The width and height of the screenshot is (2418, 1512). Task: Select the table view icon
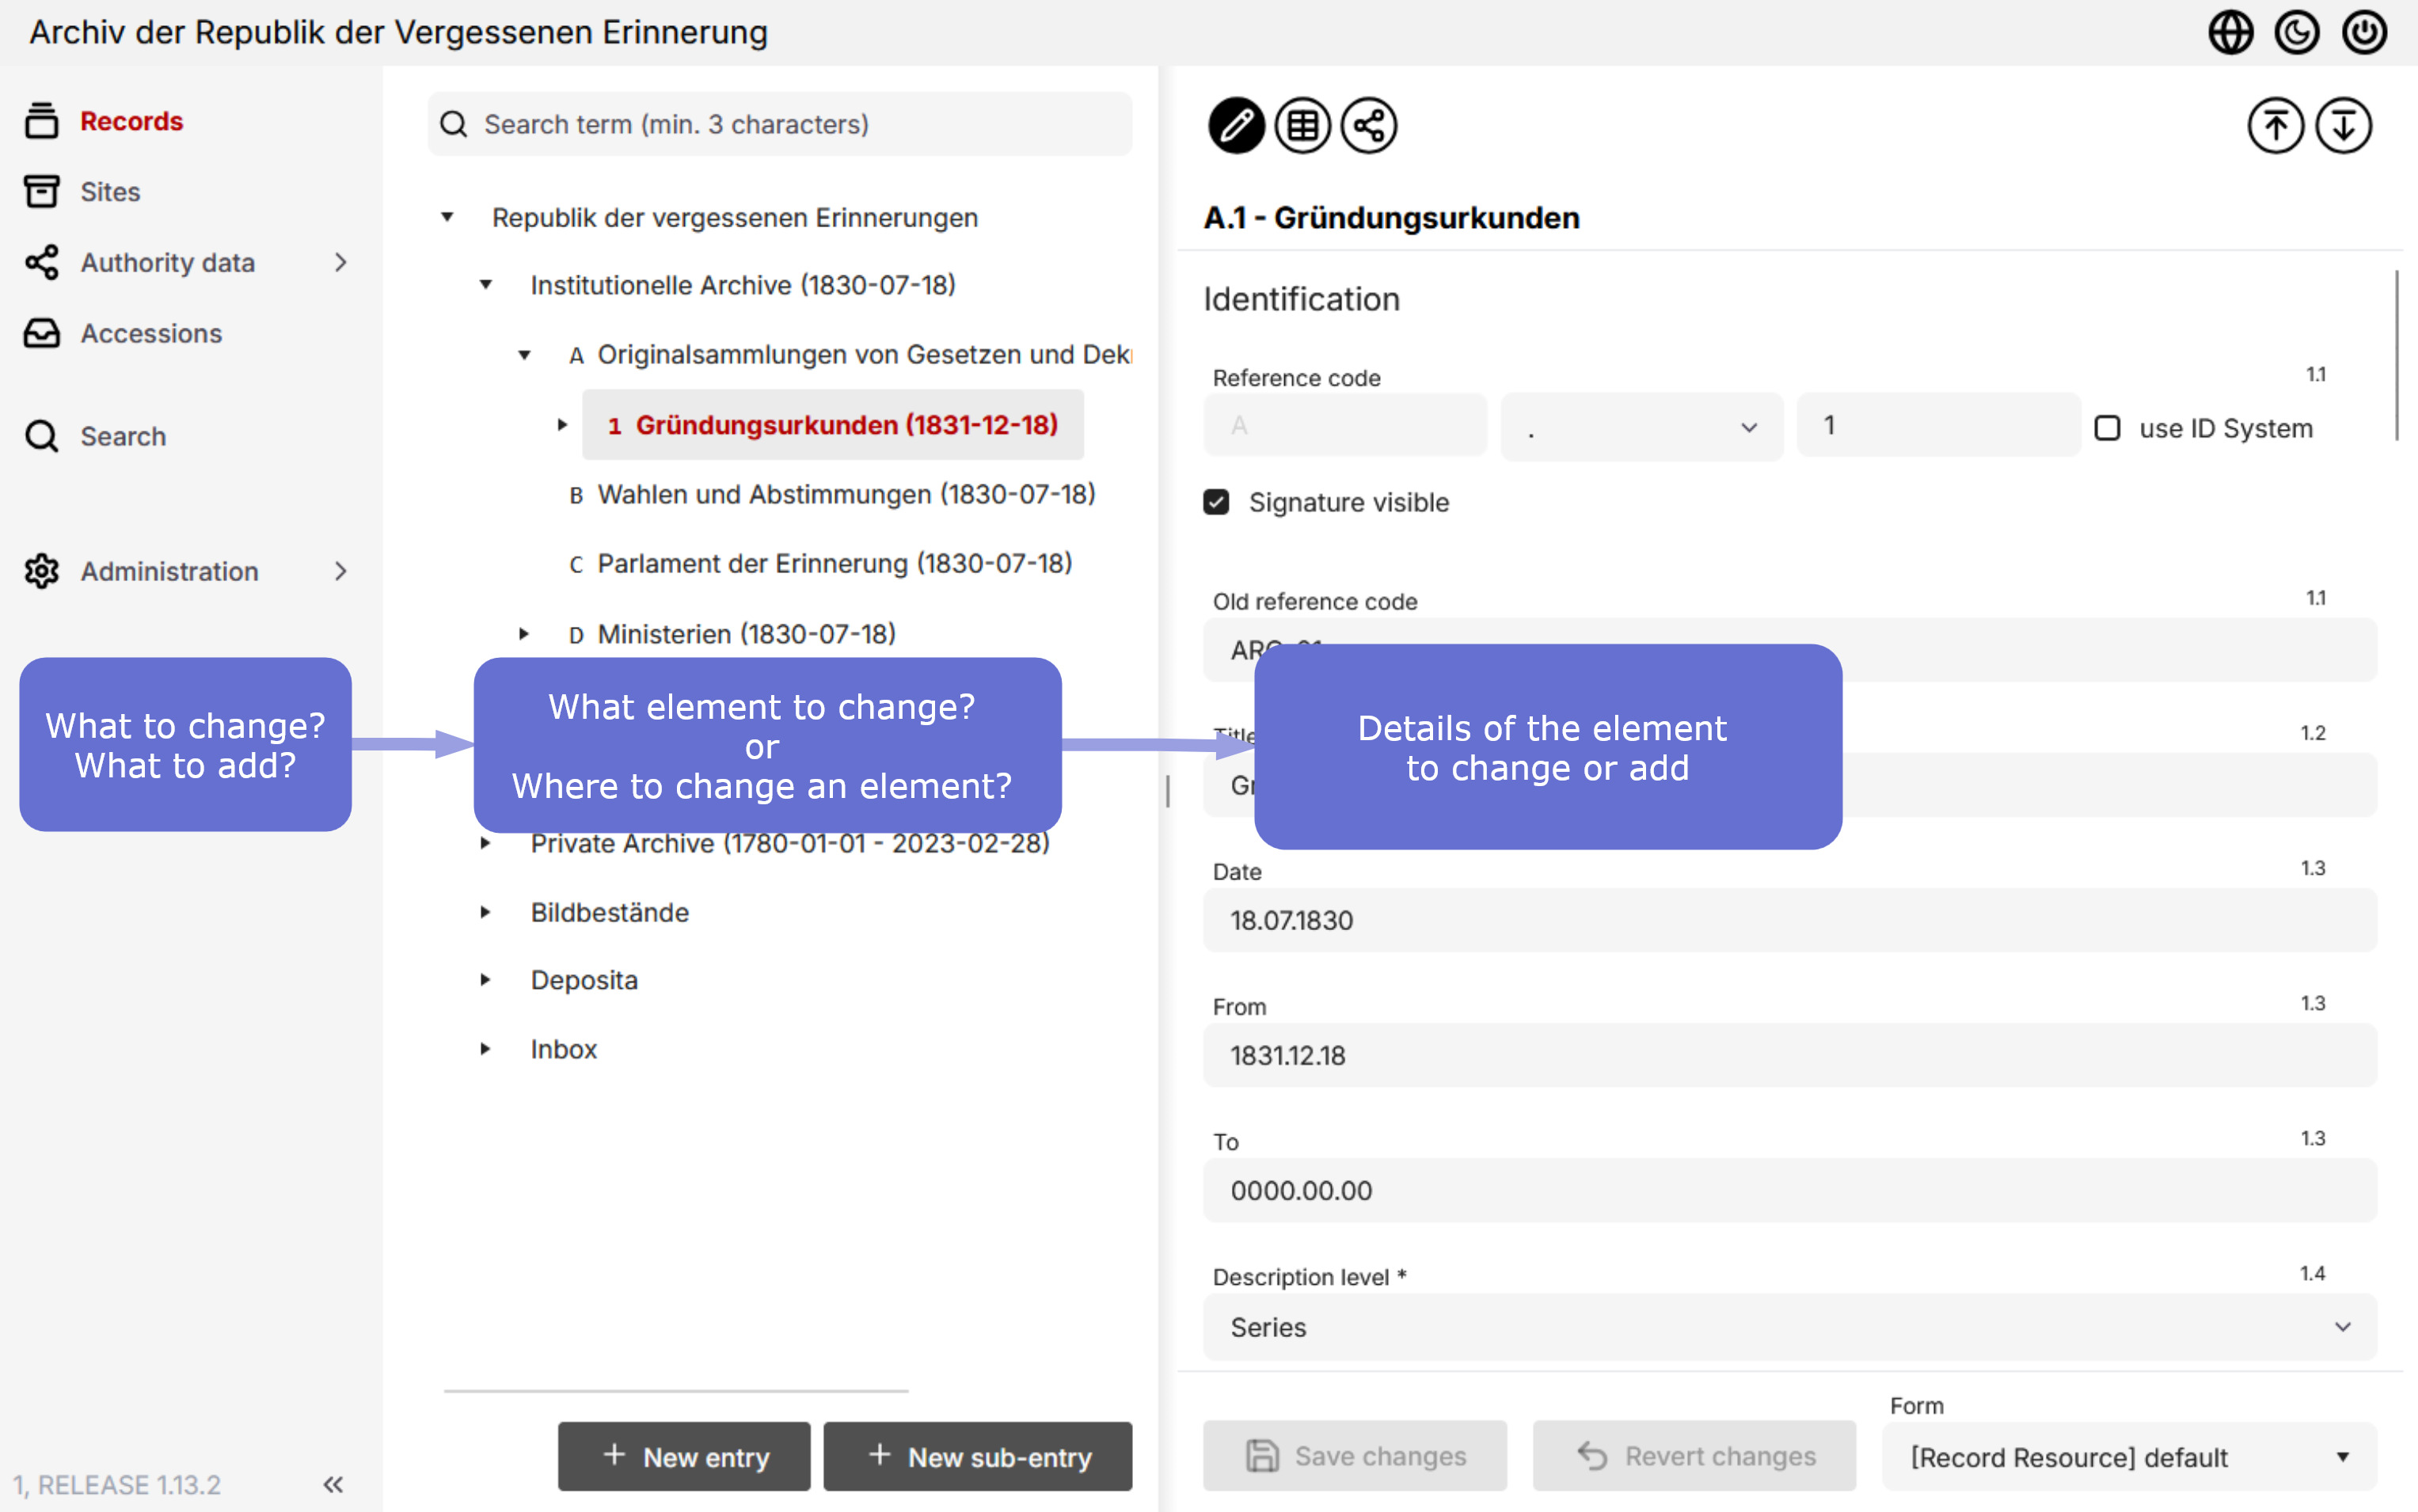(x=1303, y=125)
